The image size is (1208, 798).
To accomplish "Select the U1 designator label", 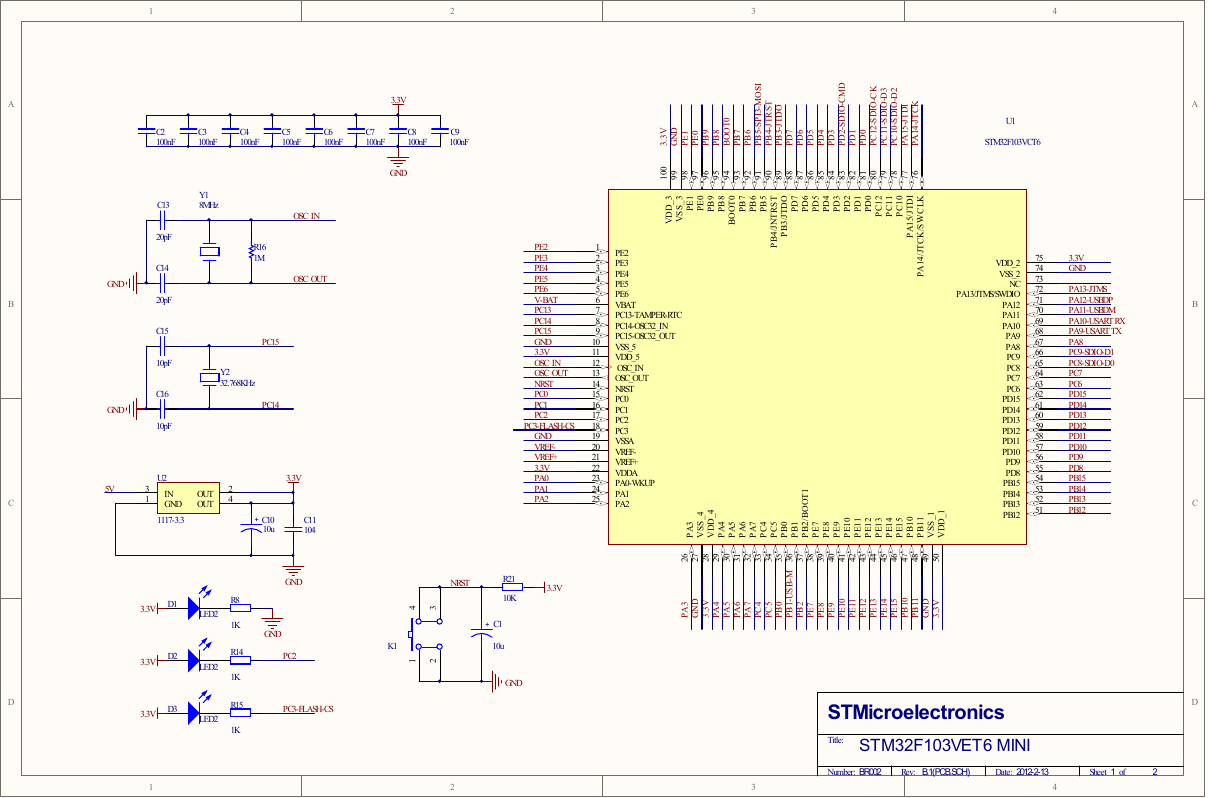I will click(x=1012, y=119).
